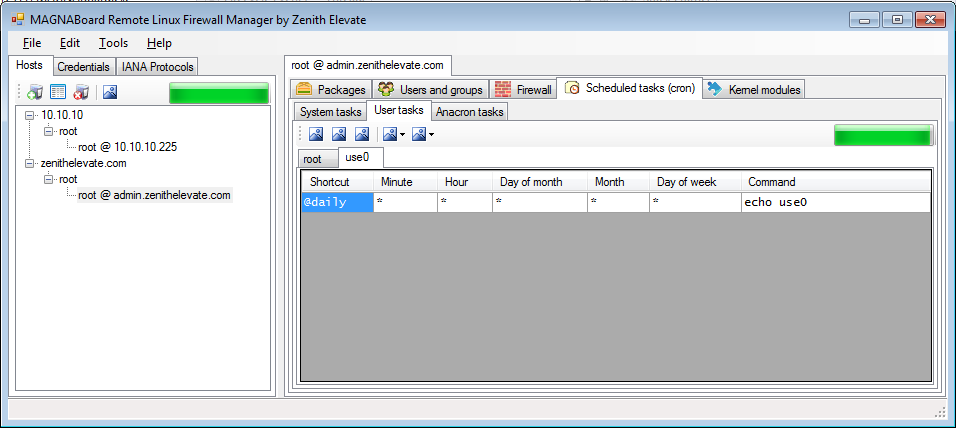Open the Kernel modules tab
Image resolution: width=956 pixels, height=428 pixels.
tap(754, 90)
